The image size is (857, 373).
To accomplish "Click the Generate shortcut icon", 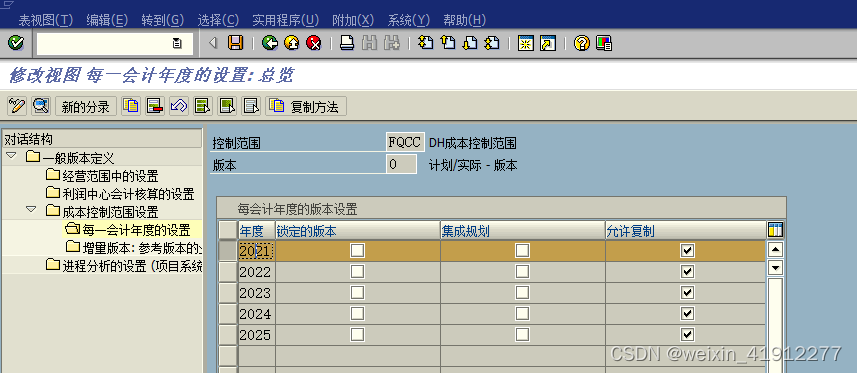I will click(547, 43).
